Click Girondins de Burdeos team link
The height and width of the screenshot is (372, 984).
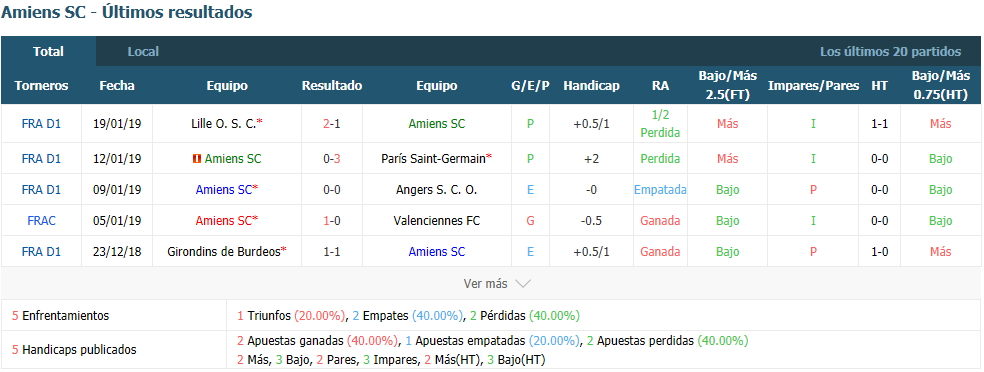coord(223,252)
